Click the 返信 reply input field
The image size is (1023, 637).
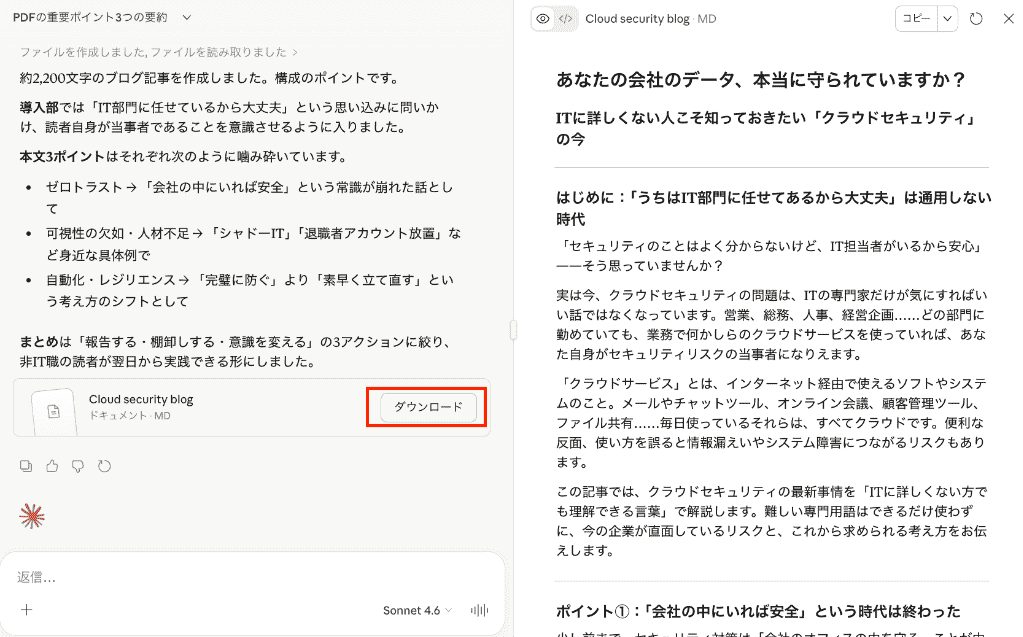pyautogui.click(x=252, y=577)
